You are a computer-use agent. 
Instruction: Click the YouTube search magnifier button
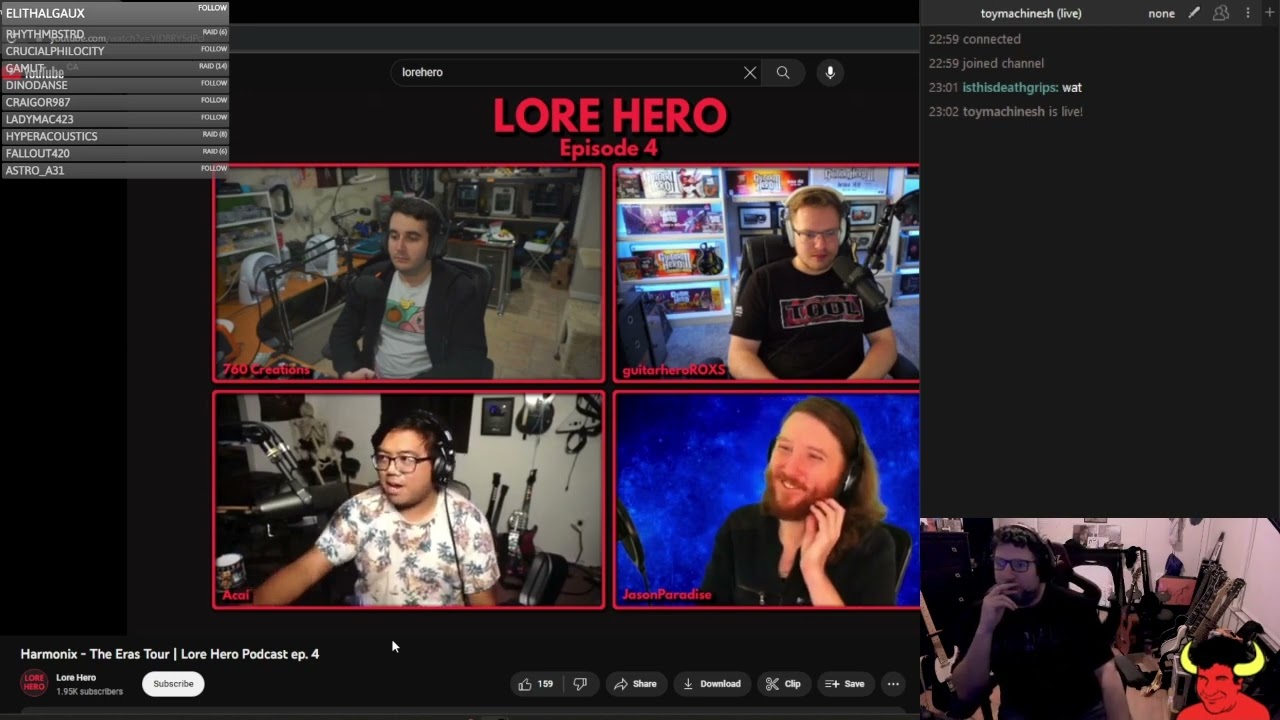coord(783,72)
